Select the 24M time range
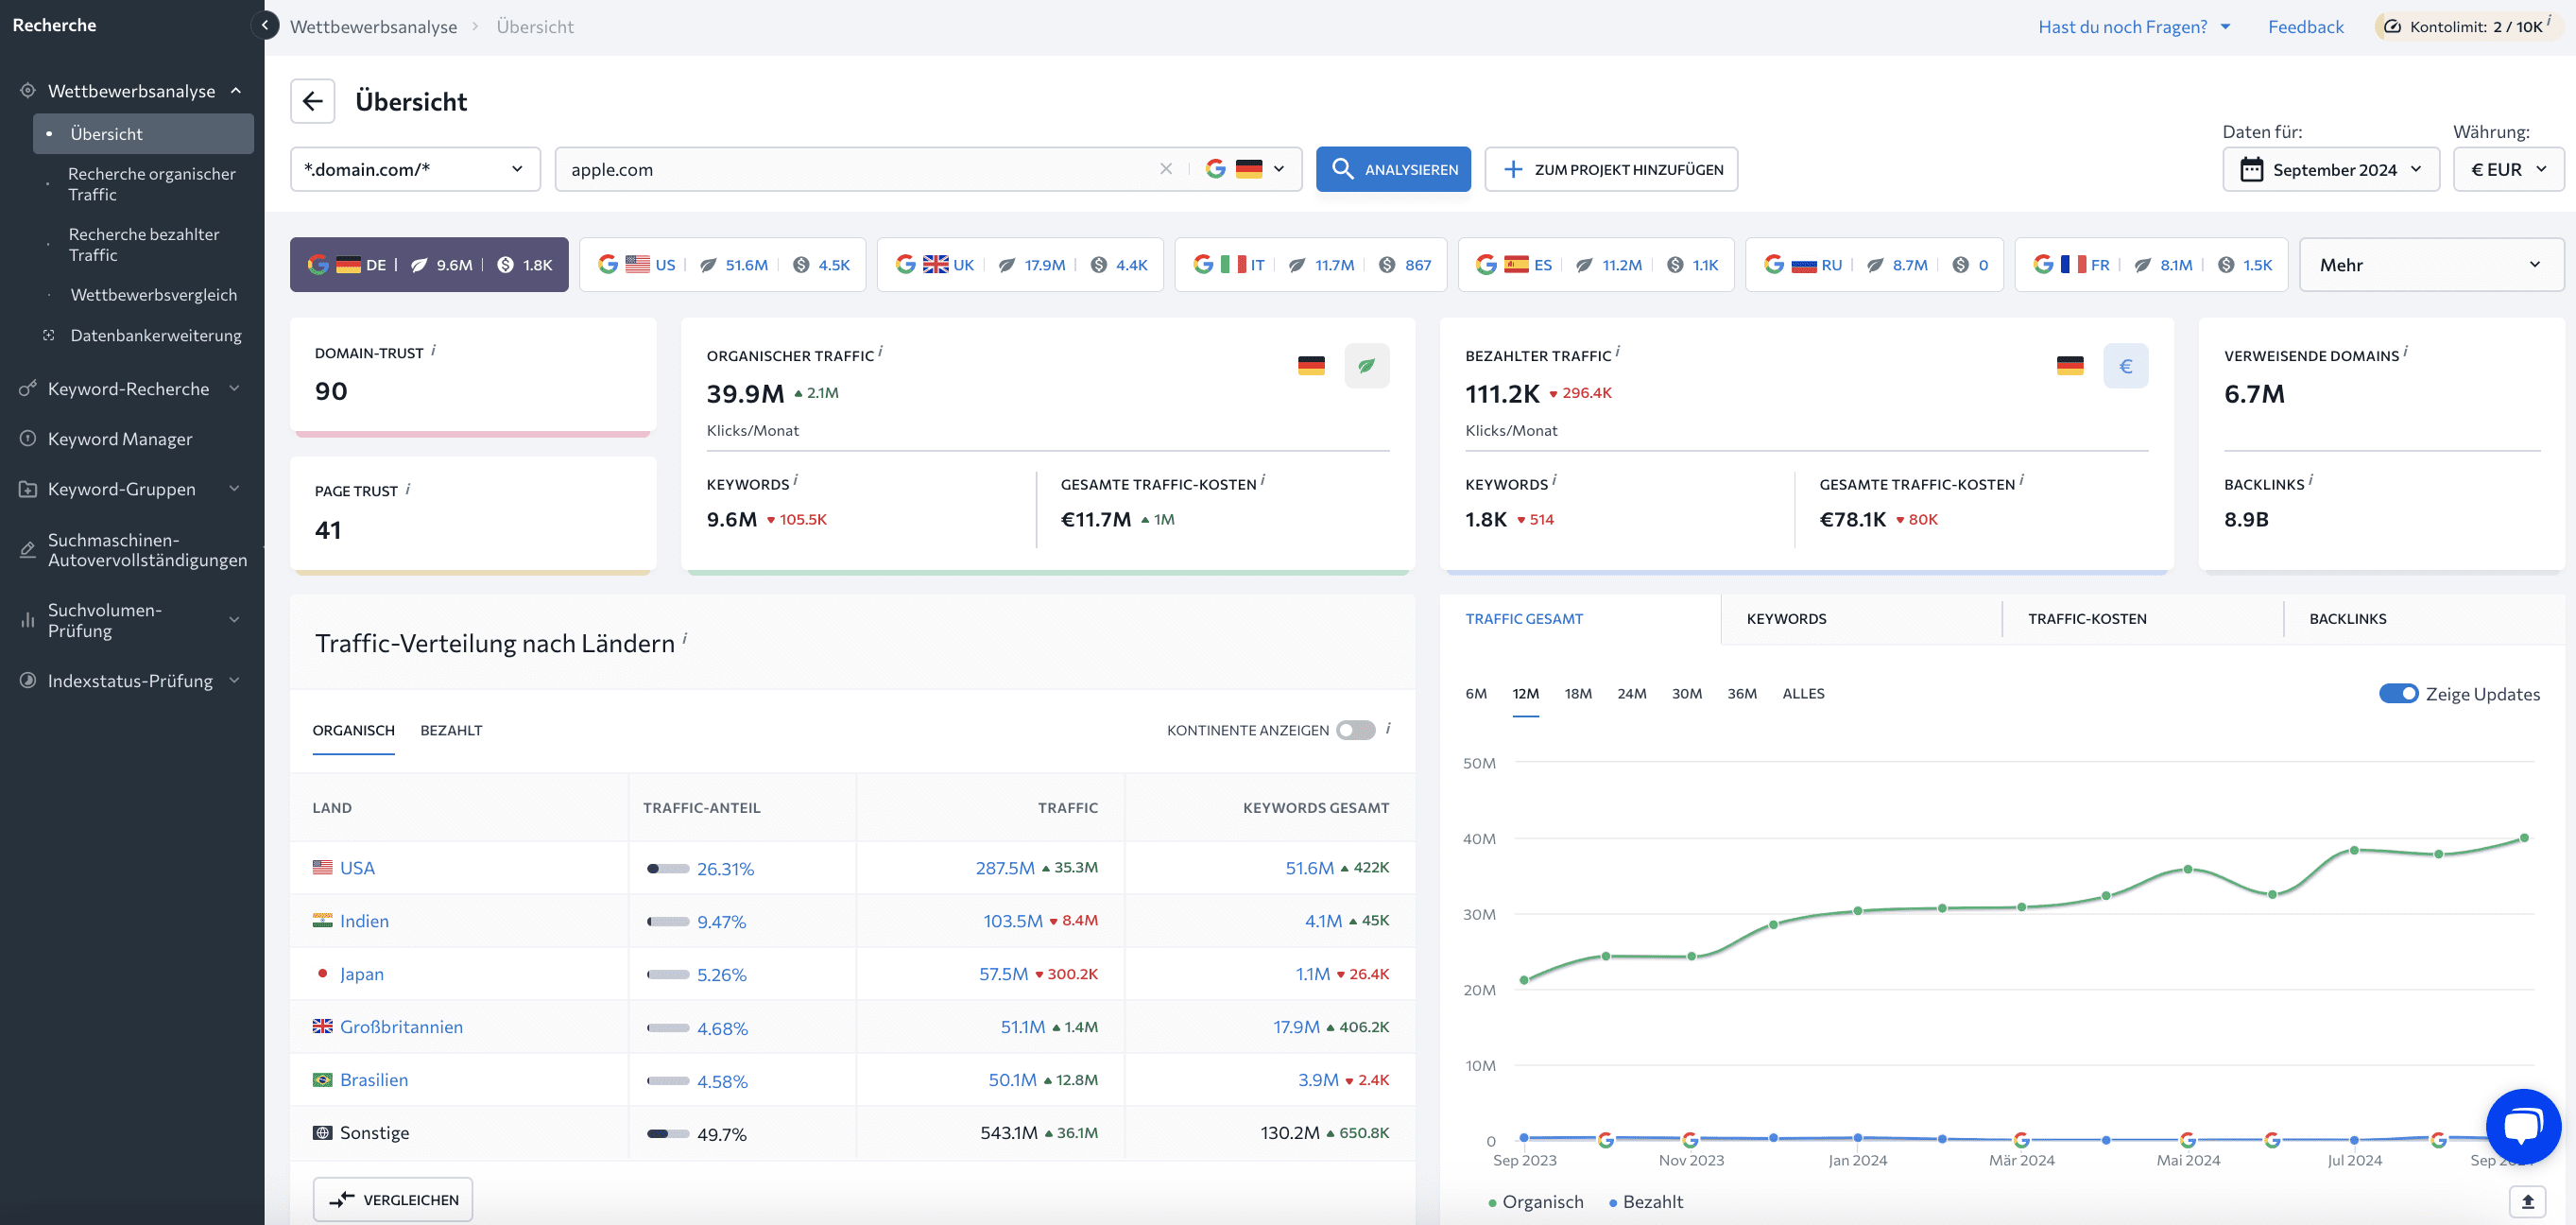2576x1225 pixels. [x=1632, y=693]
